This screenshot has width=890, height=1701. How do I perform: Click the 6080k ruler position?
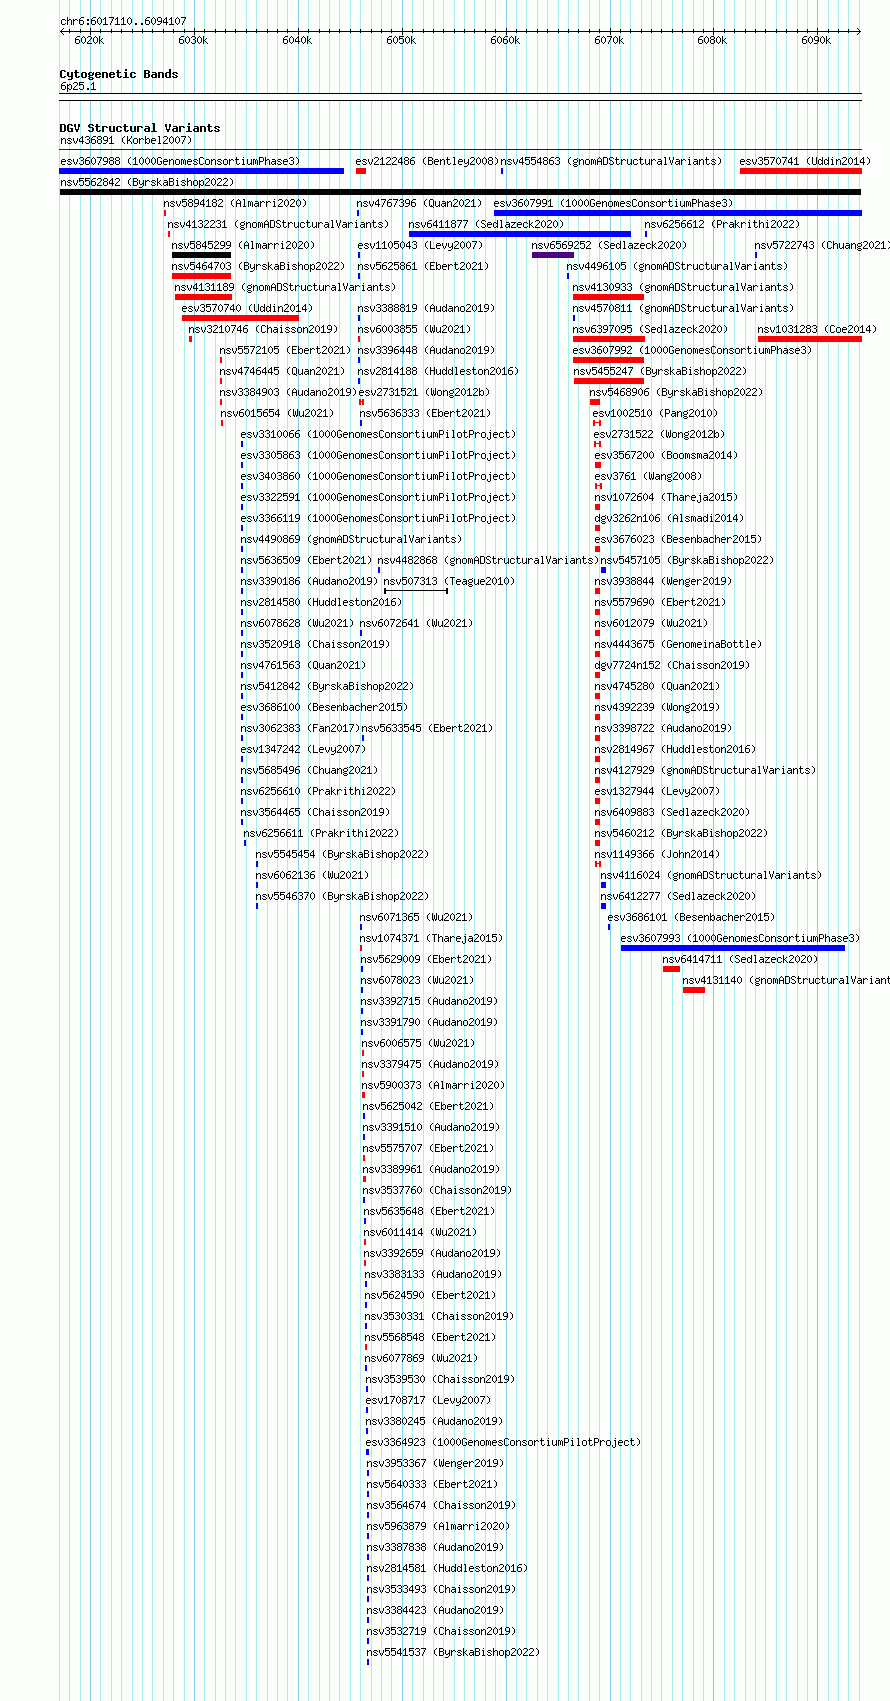[x=712, y=40]
